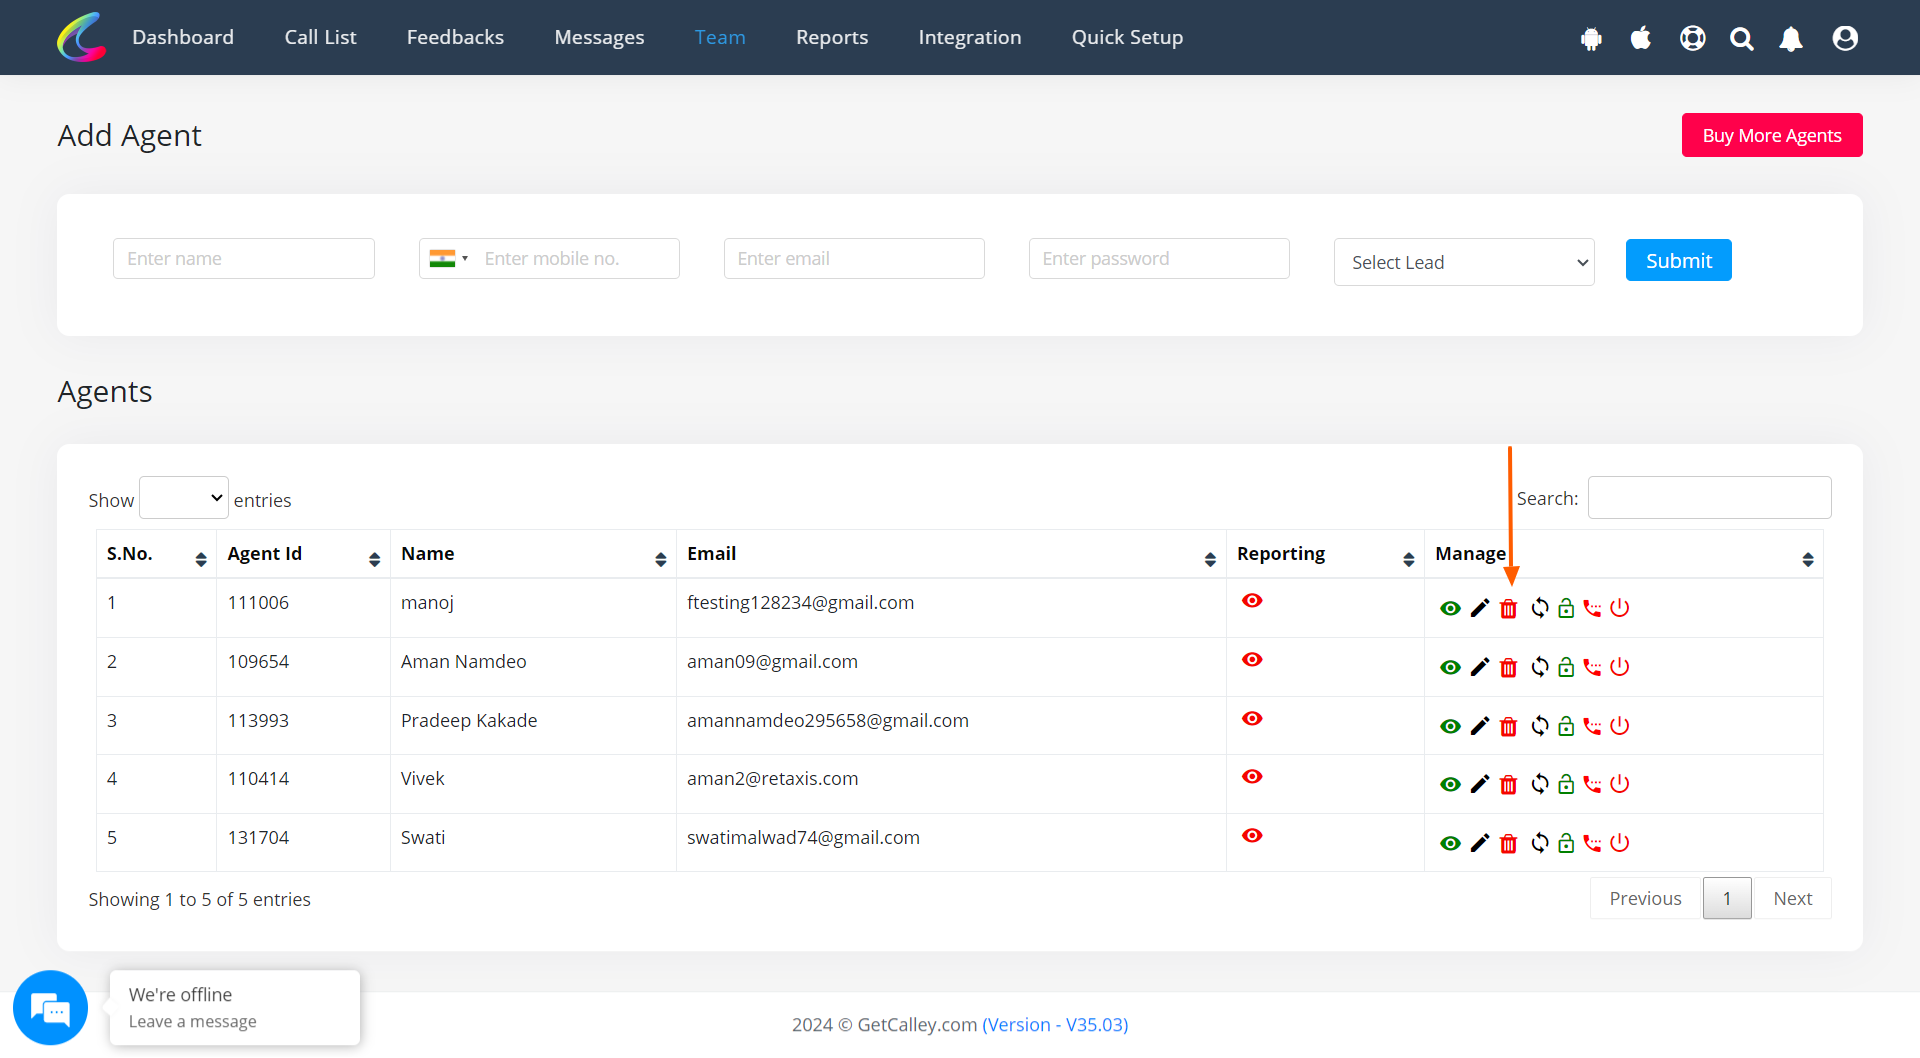Image resolution: width=1920 pixels, height=1058 pixels.
Task: Open the India flag country code selector
Action: click(x=448, y=258)
